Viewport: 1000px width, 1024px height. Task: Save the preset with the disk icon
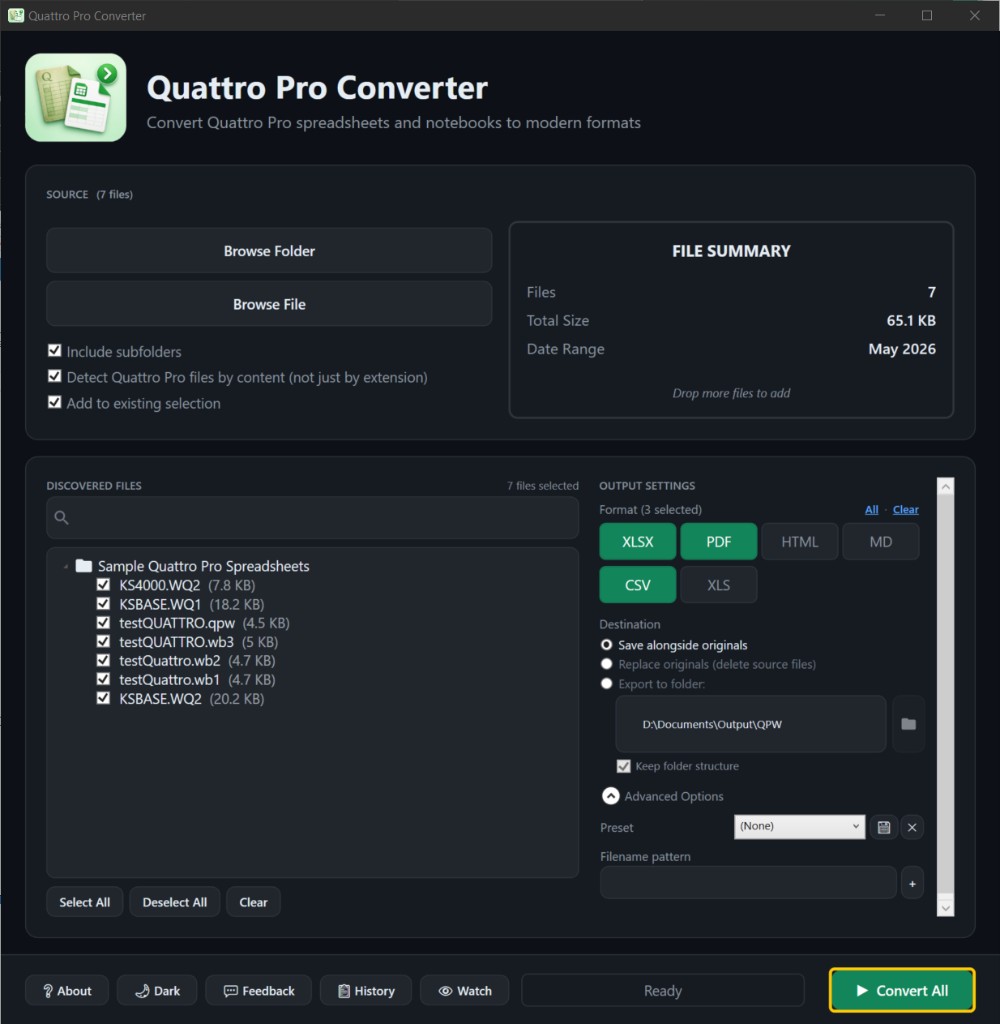(x=884, y=827)
